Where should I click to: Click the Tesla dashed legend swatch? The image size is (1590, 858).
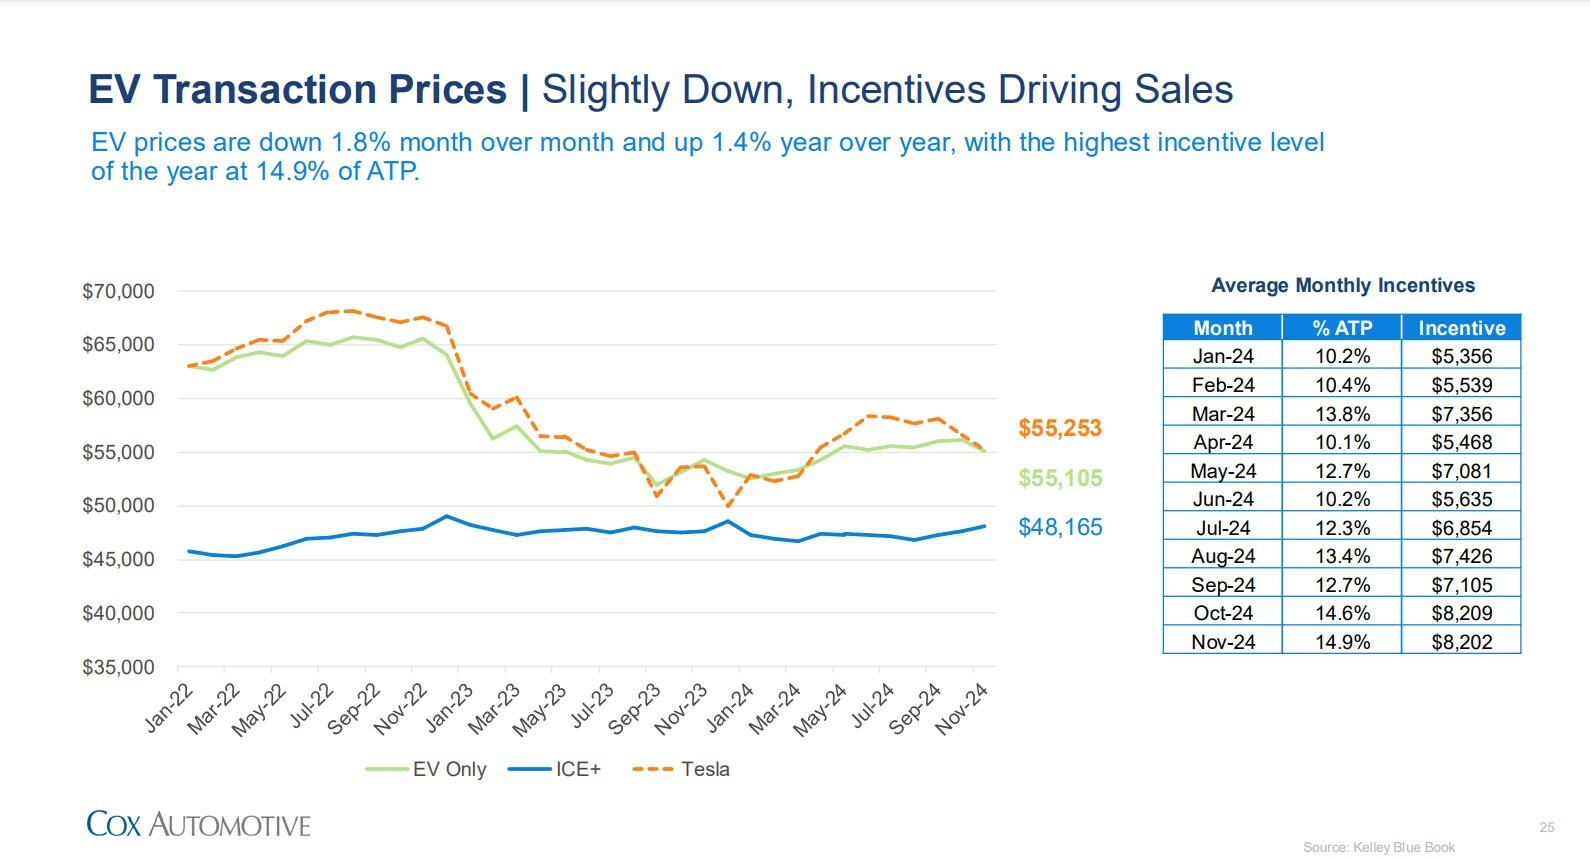pyautogui.click(x=652, y=769)
